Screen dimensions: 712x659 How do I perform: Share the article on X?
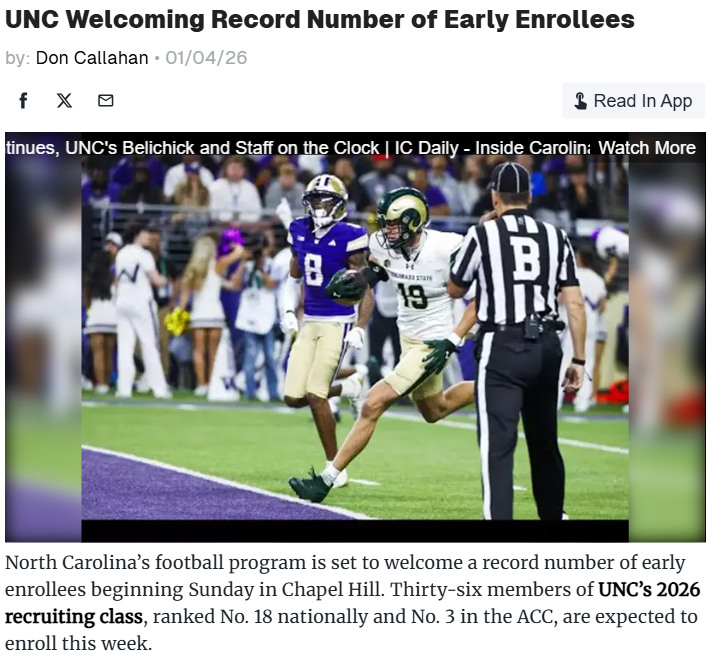coord(64,100)
